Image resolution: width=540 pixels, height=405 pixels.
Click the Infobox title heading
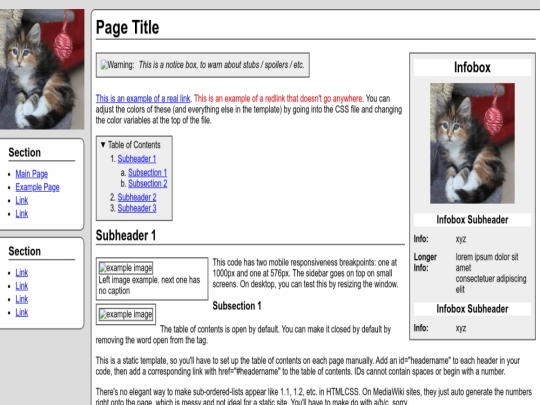click(x=472, y=67)
